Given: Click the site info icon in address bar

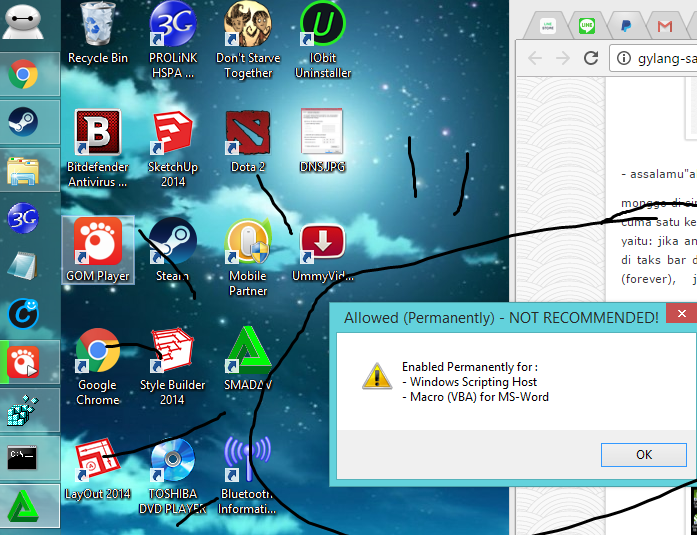Looking at the screenshot, I should [x=624, y=58].
